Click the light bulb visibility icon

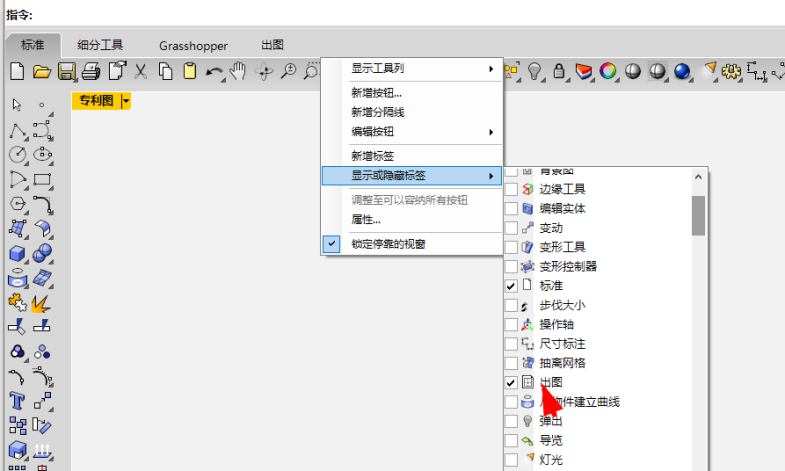(536, 71)
